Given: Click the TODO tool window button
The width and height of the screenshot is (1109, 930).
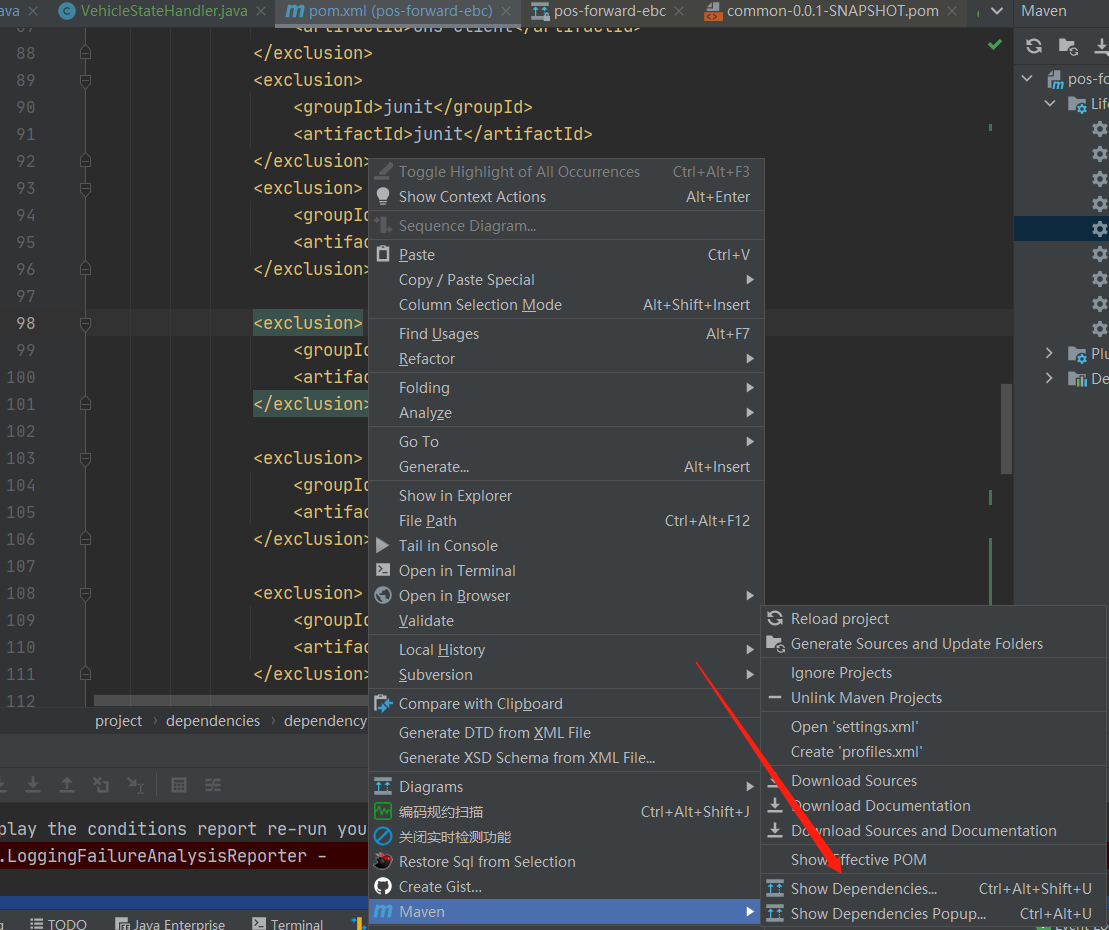Looking at the screenshot, I should tap(58, 922).
